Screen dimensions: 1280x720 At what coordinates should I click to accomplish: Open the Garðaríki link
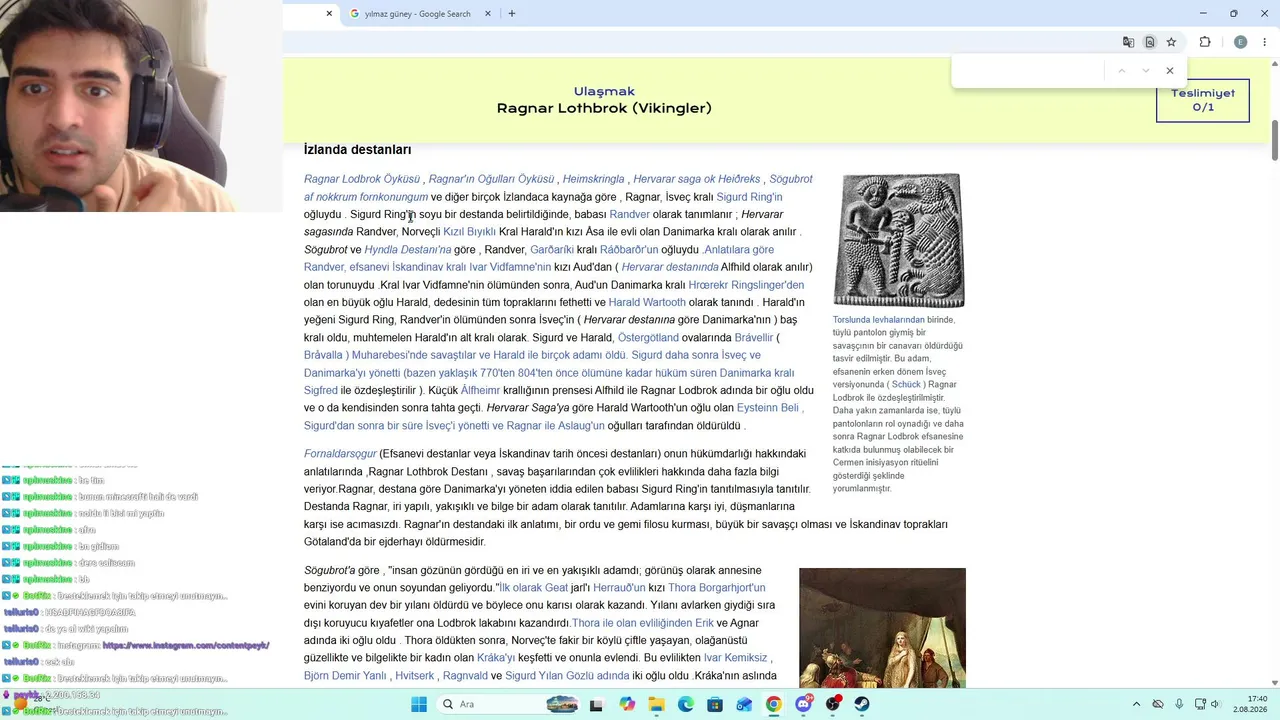coord(552,250)
